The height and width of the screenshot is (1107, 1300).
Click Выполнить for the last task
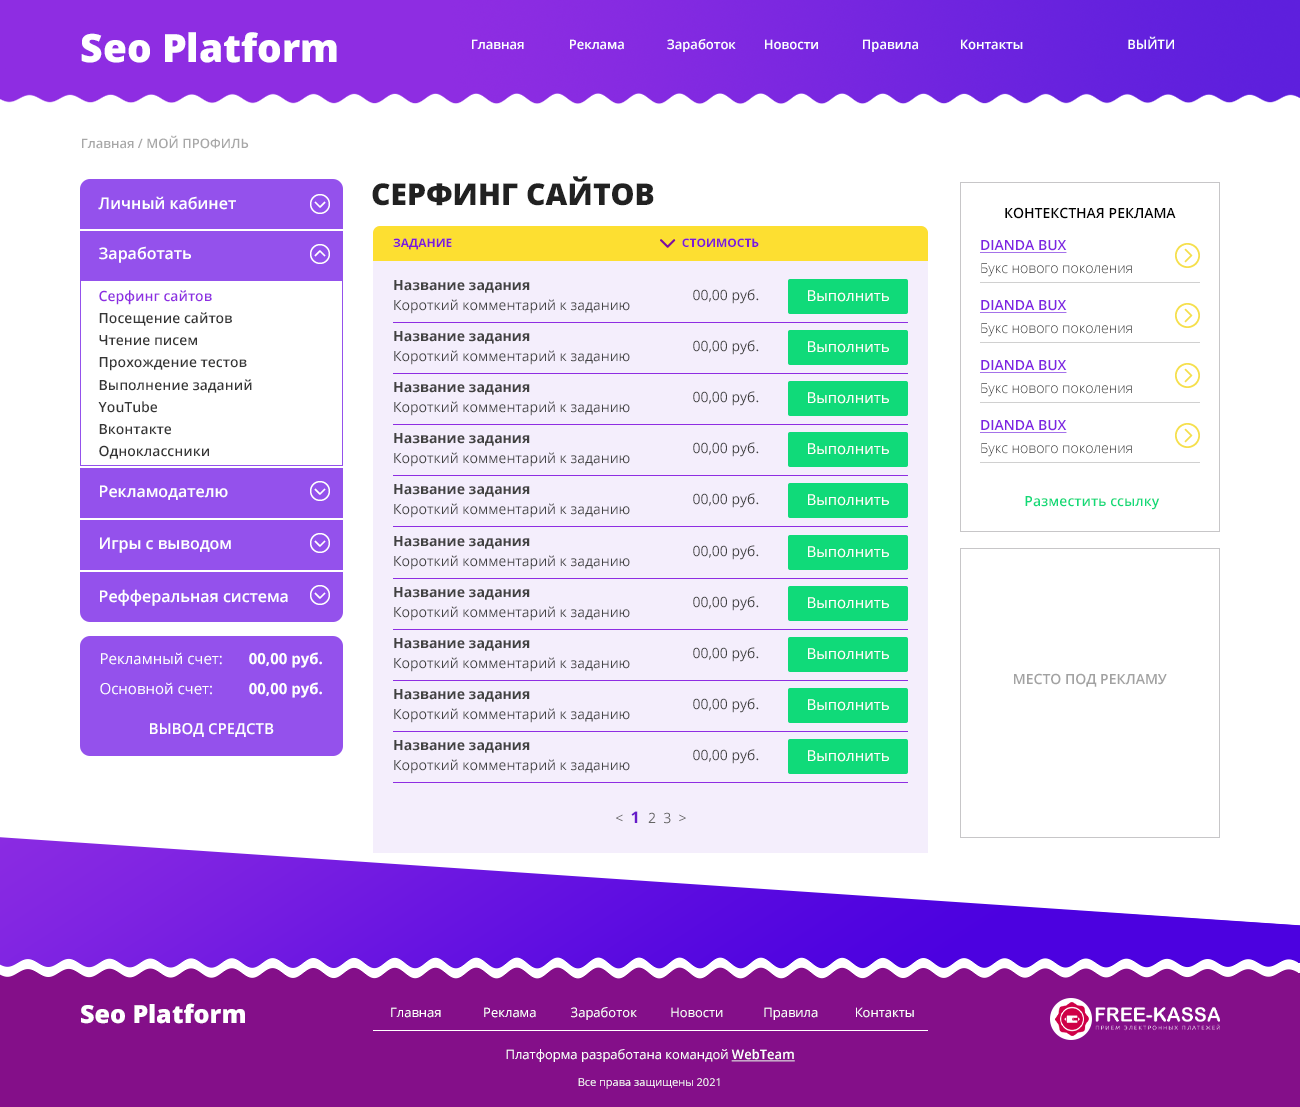pos(848,756)
